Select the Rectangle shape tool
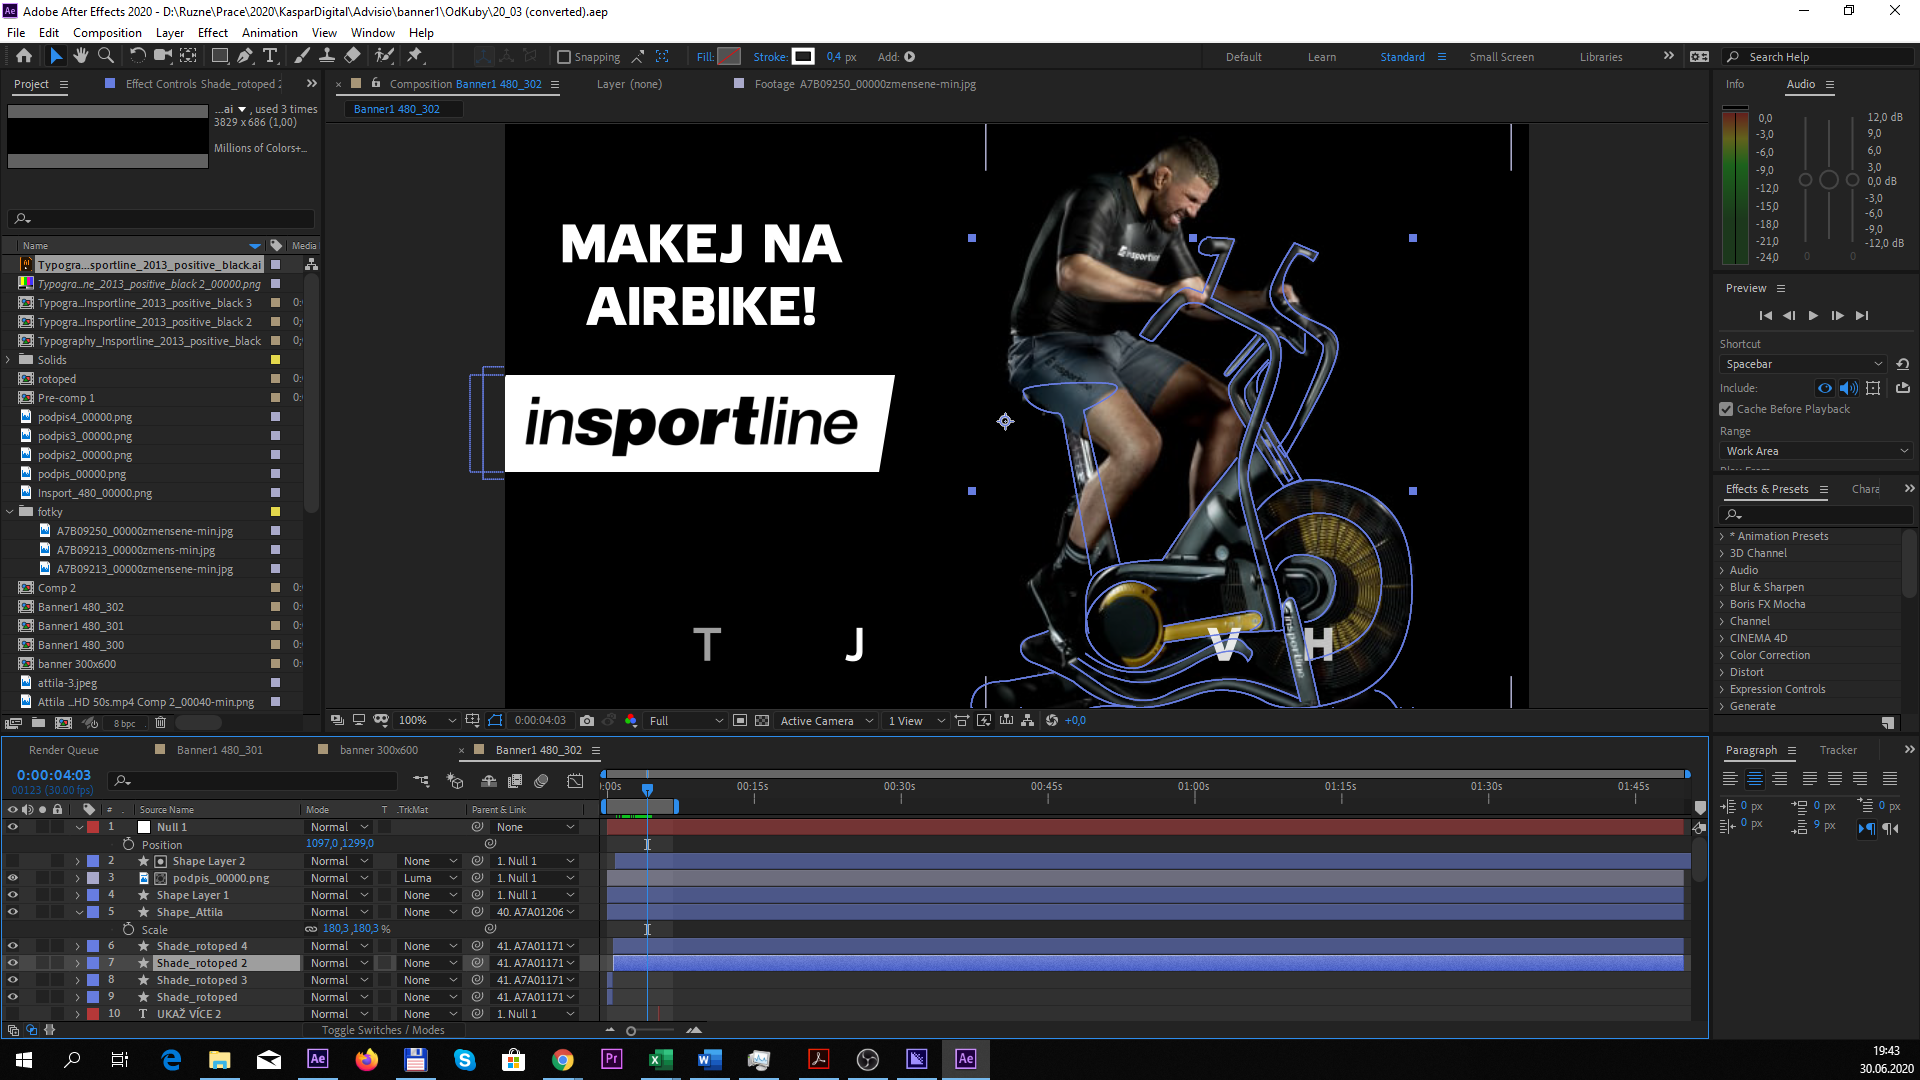 coord(220,56)
